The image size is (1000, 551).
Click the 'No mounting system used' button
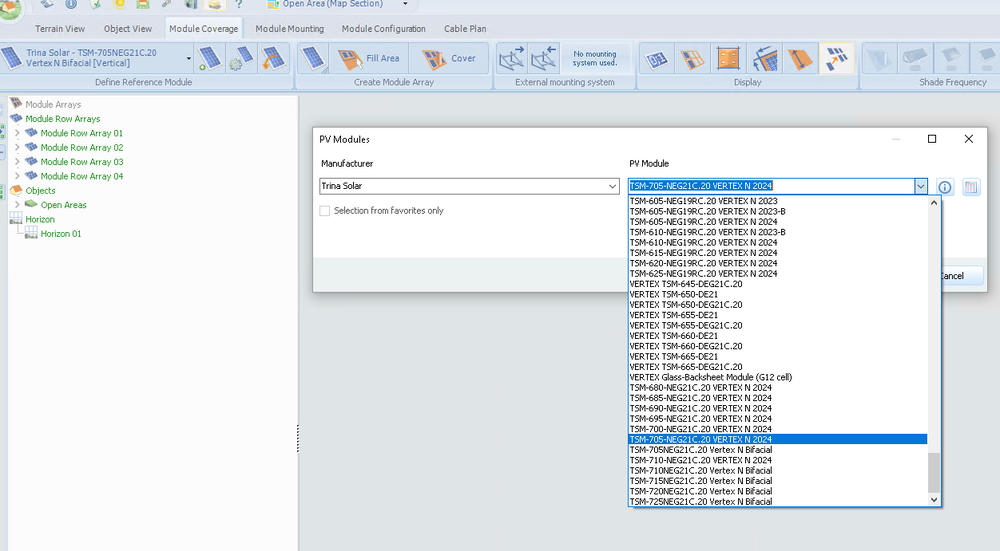tap(594, 58)
